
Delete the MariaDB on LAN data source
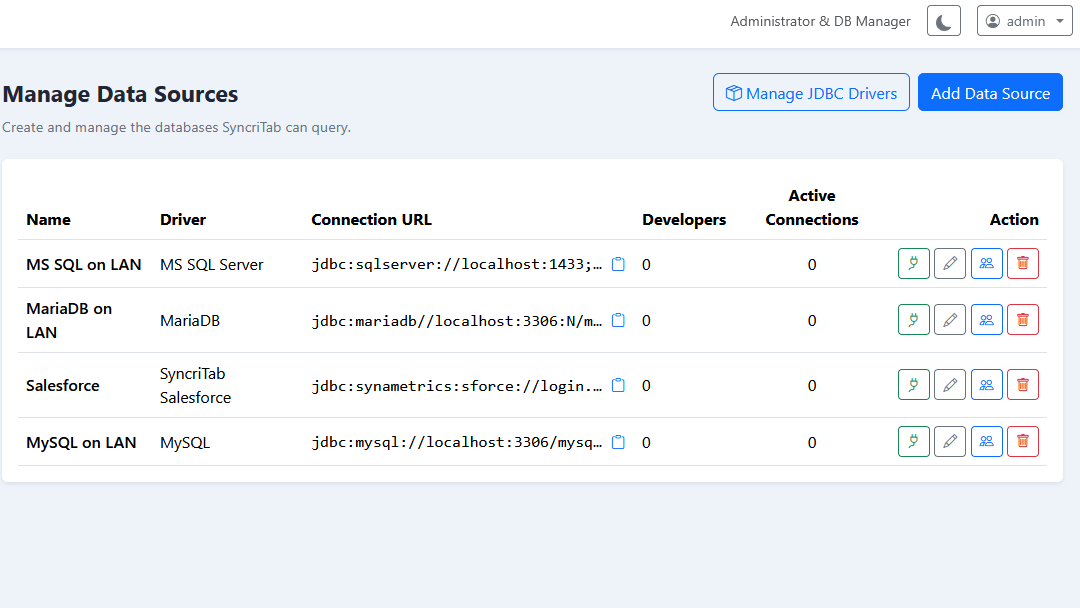pyautogui.click(x=1023, y=320)
